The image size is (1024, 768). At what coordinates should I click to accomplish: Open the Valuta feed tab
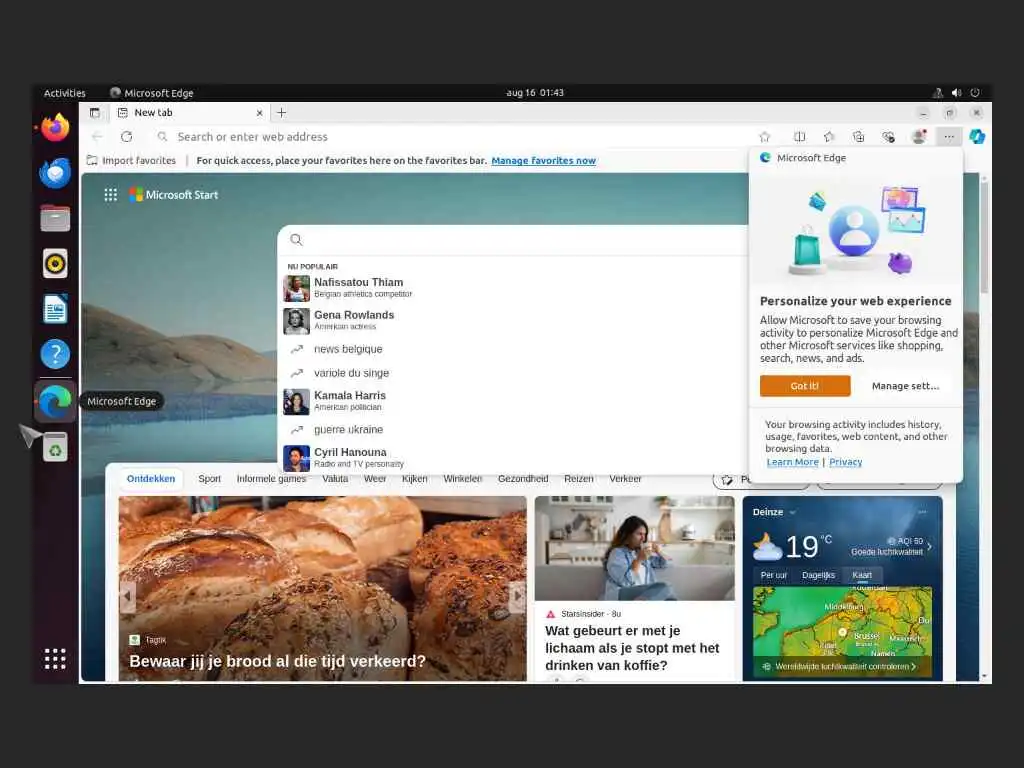tap(335, 479)
